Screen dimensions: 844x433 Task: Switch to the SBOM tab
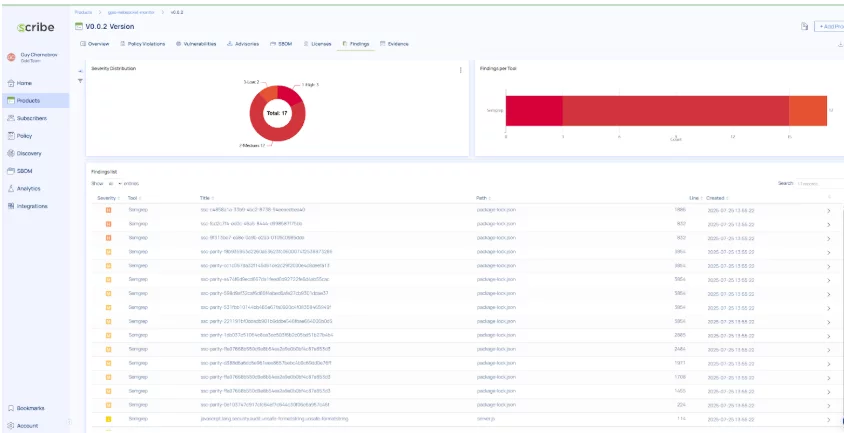click(281, 44)
